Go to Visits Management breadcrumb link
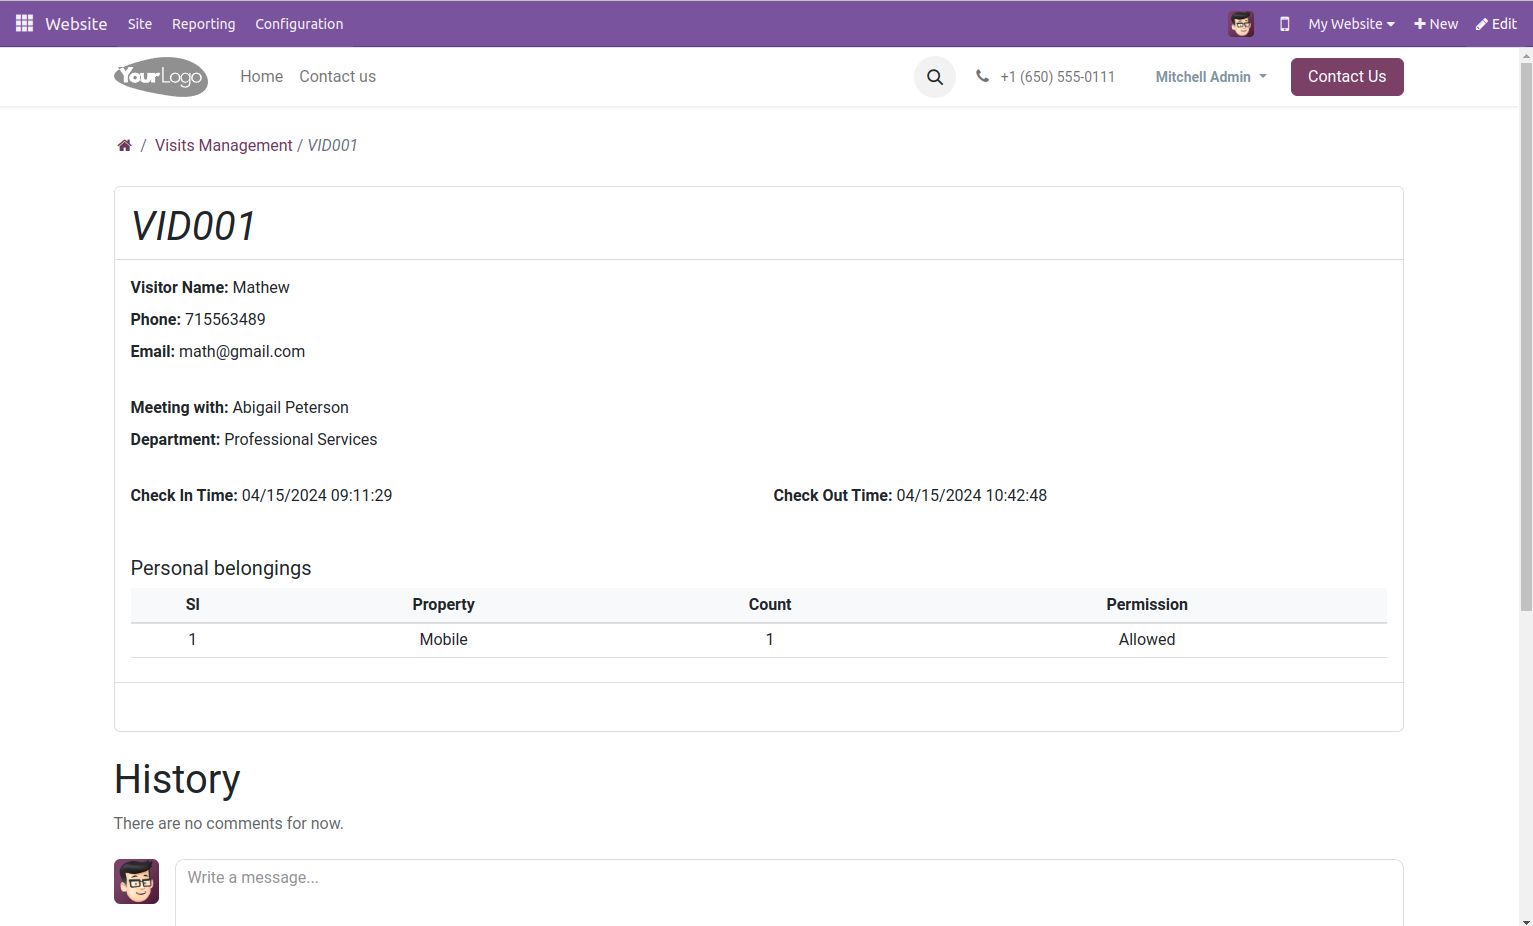 [223, 146]
